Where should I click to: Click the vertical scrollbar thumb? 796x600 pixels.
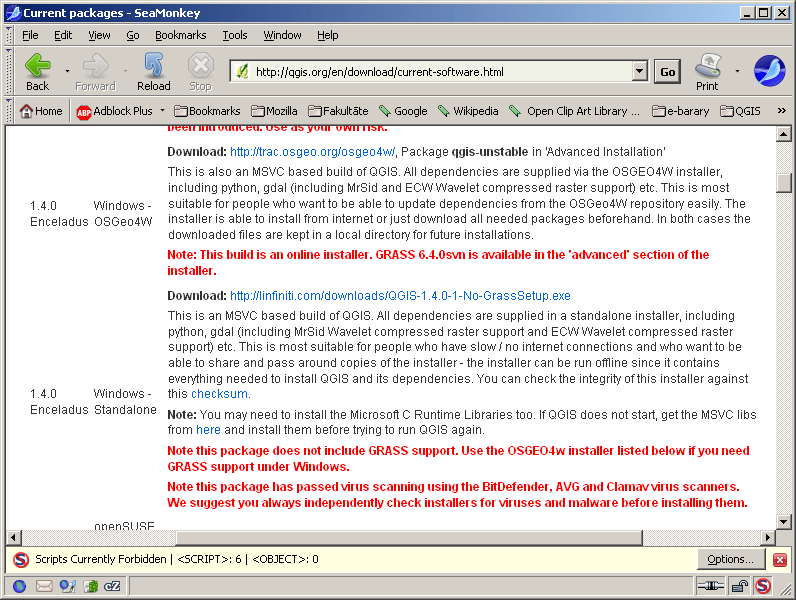(x=784, y=183)
